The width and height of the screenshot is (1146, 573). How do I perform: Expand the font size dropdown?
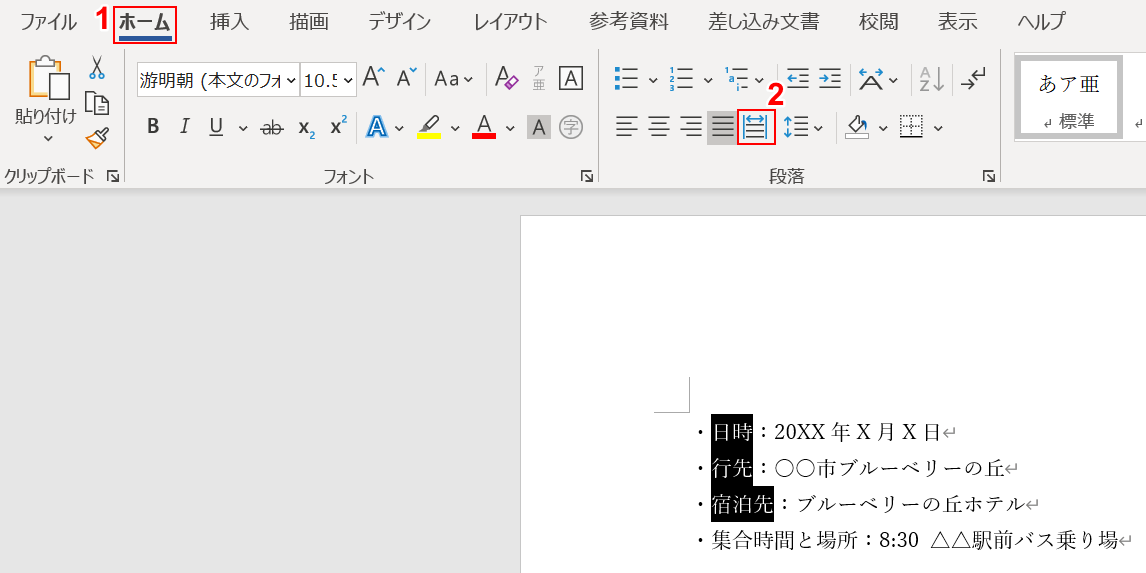[348, 80]
